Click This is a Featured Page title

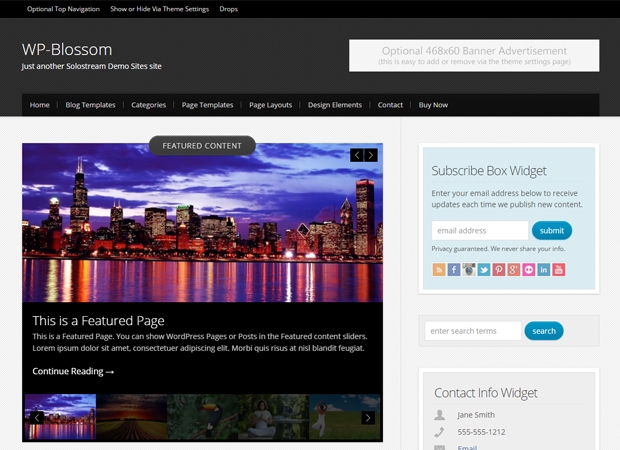point(98,321)
